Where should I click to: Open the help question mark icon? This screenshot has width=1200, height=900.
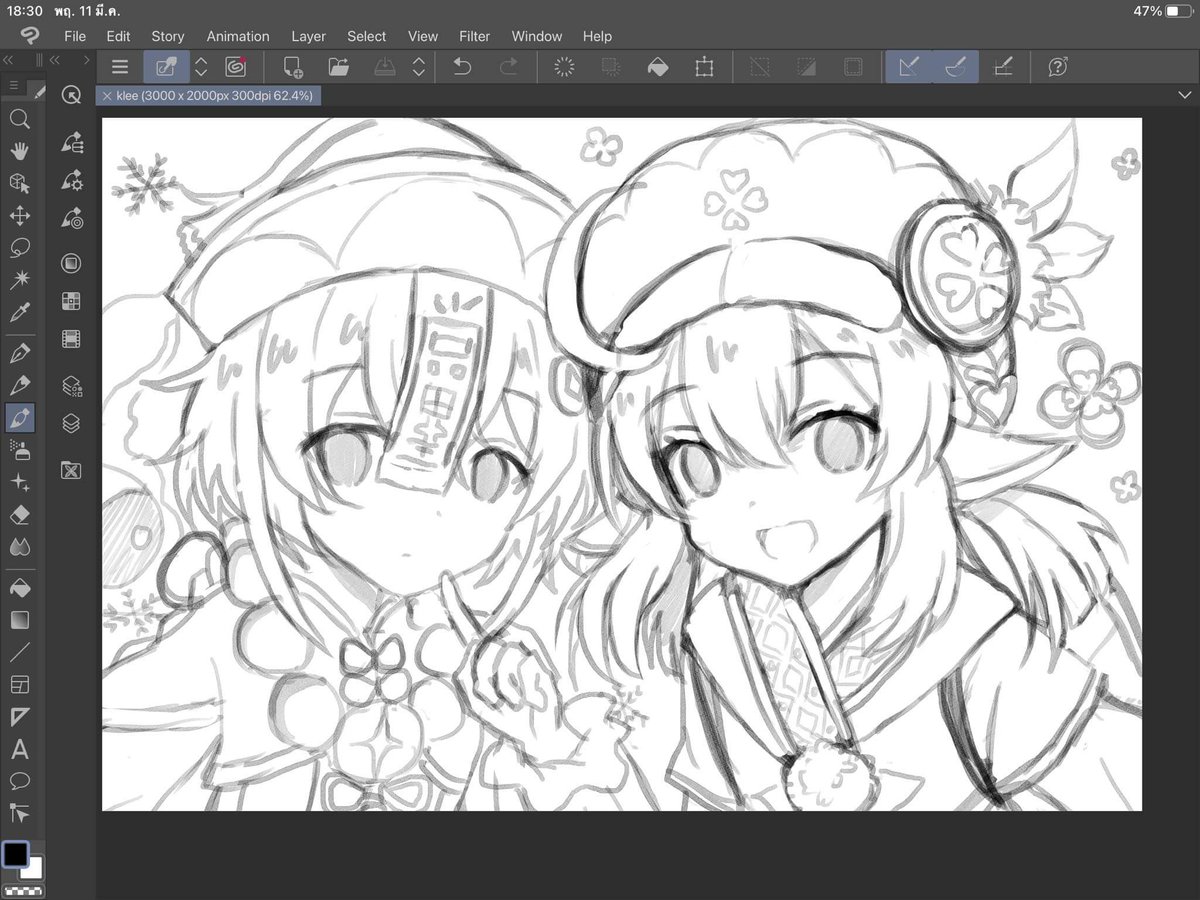point(1058,67)
